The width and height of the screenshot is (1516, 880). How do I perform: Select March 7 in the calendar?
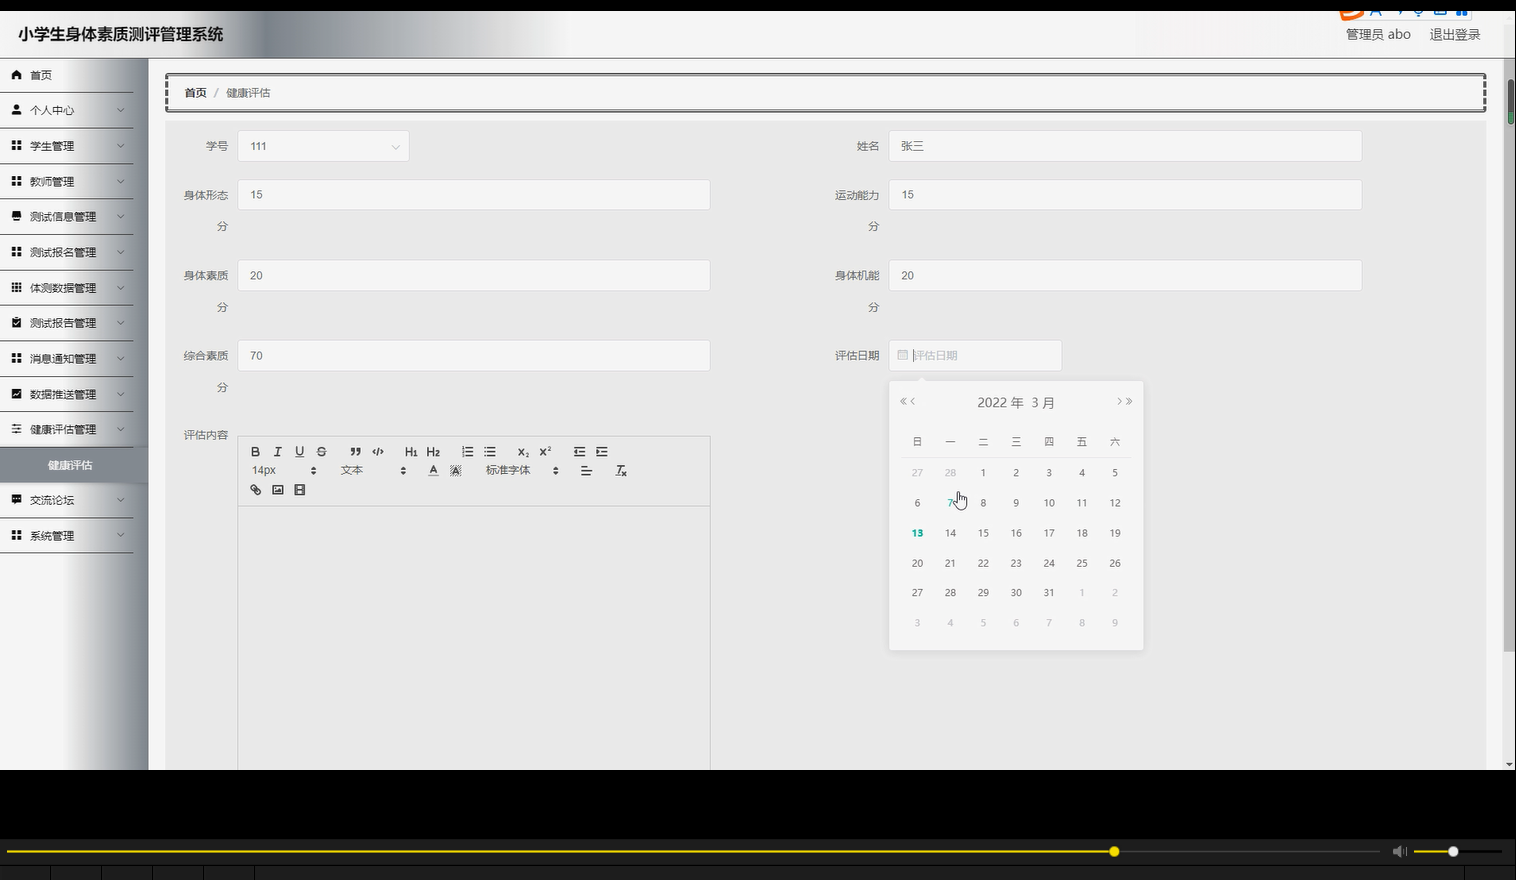pyautogui.click(x=950, y=503)
